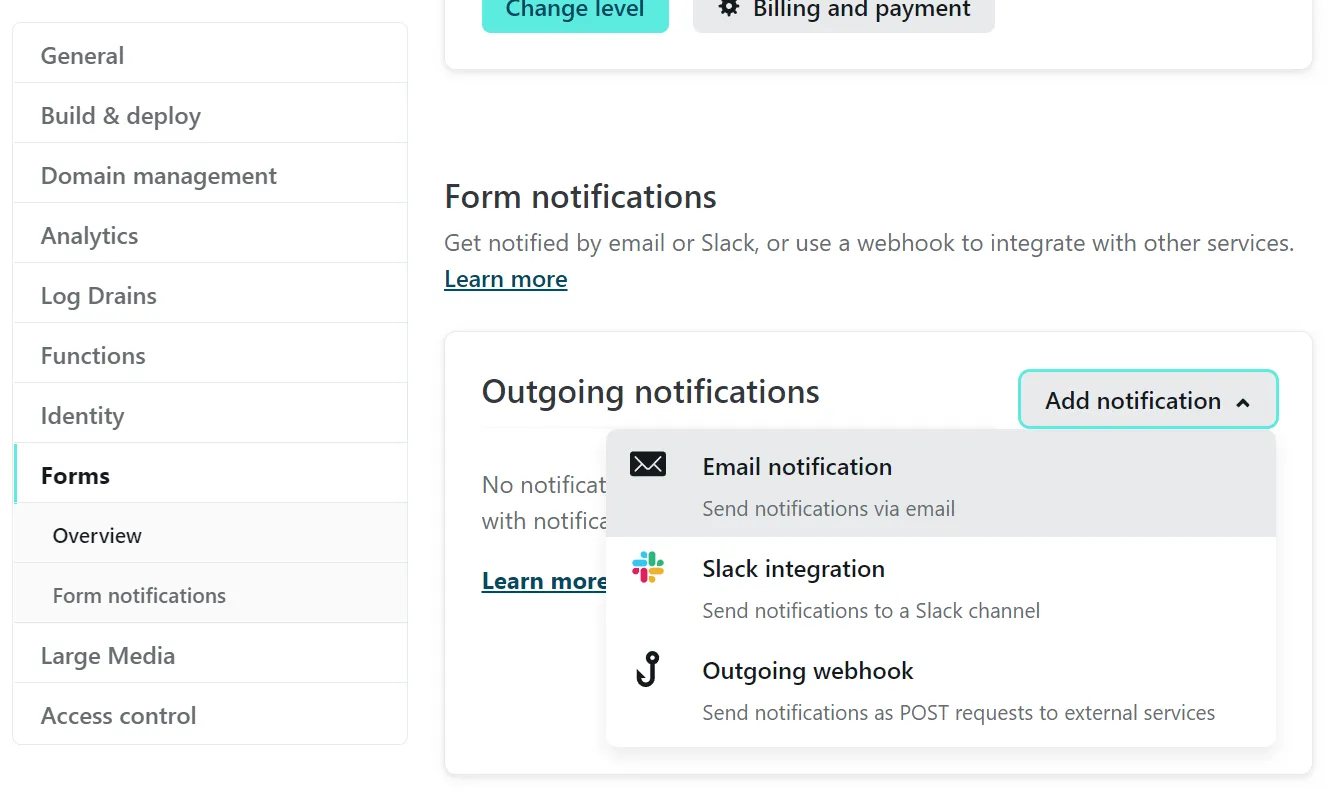Click the gear icon on Billing and payment
Viewport: 1333px width, 792px height.
(x=729, y=9)
